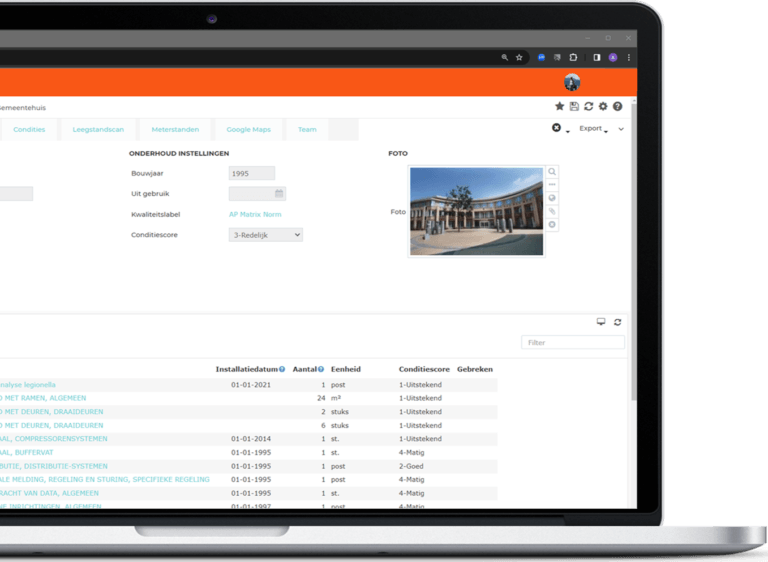
Task: Click the star favorite icon in app toolbar
Action: click(x=560, y=107)
